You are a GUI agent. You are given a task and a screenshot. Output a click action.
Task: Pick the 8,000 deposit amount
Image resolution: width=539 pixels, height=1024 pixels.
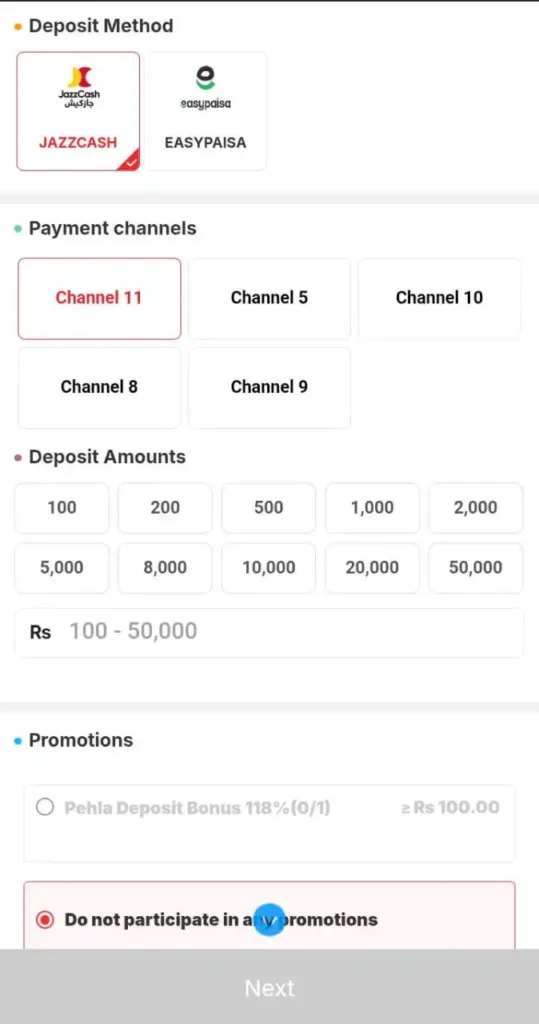165,568
